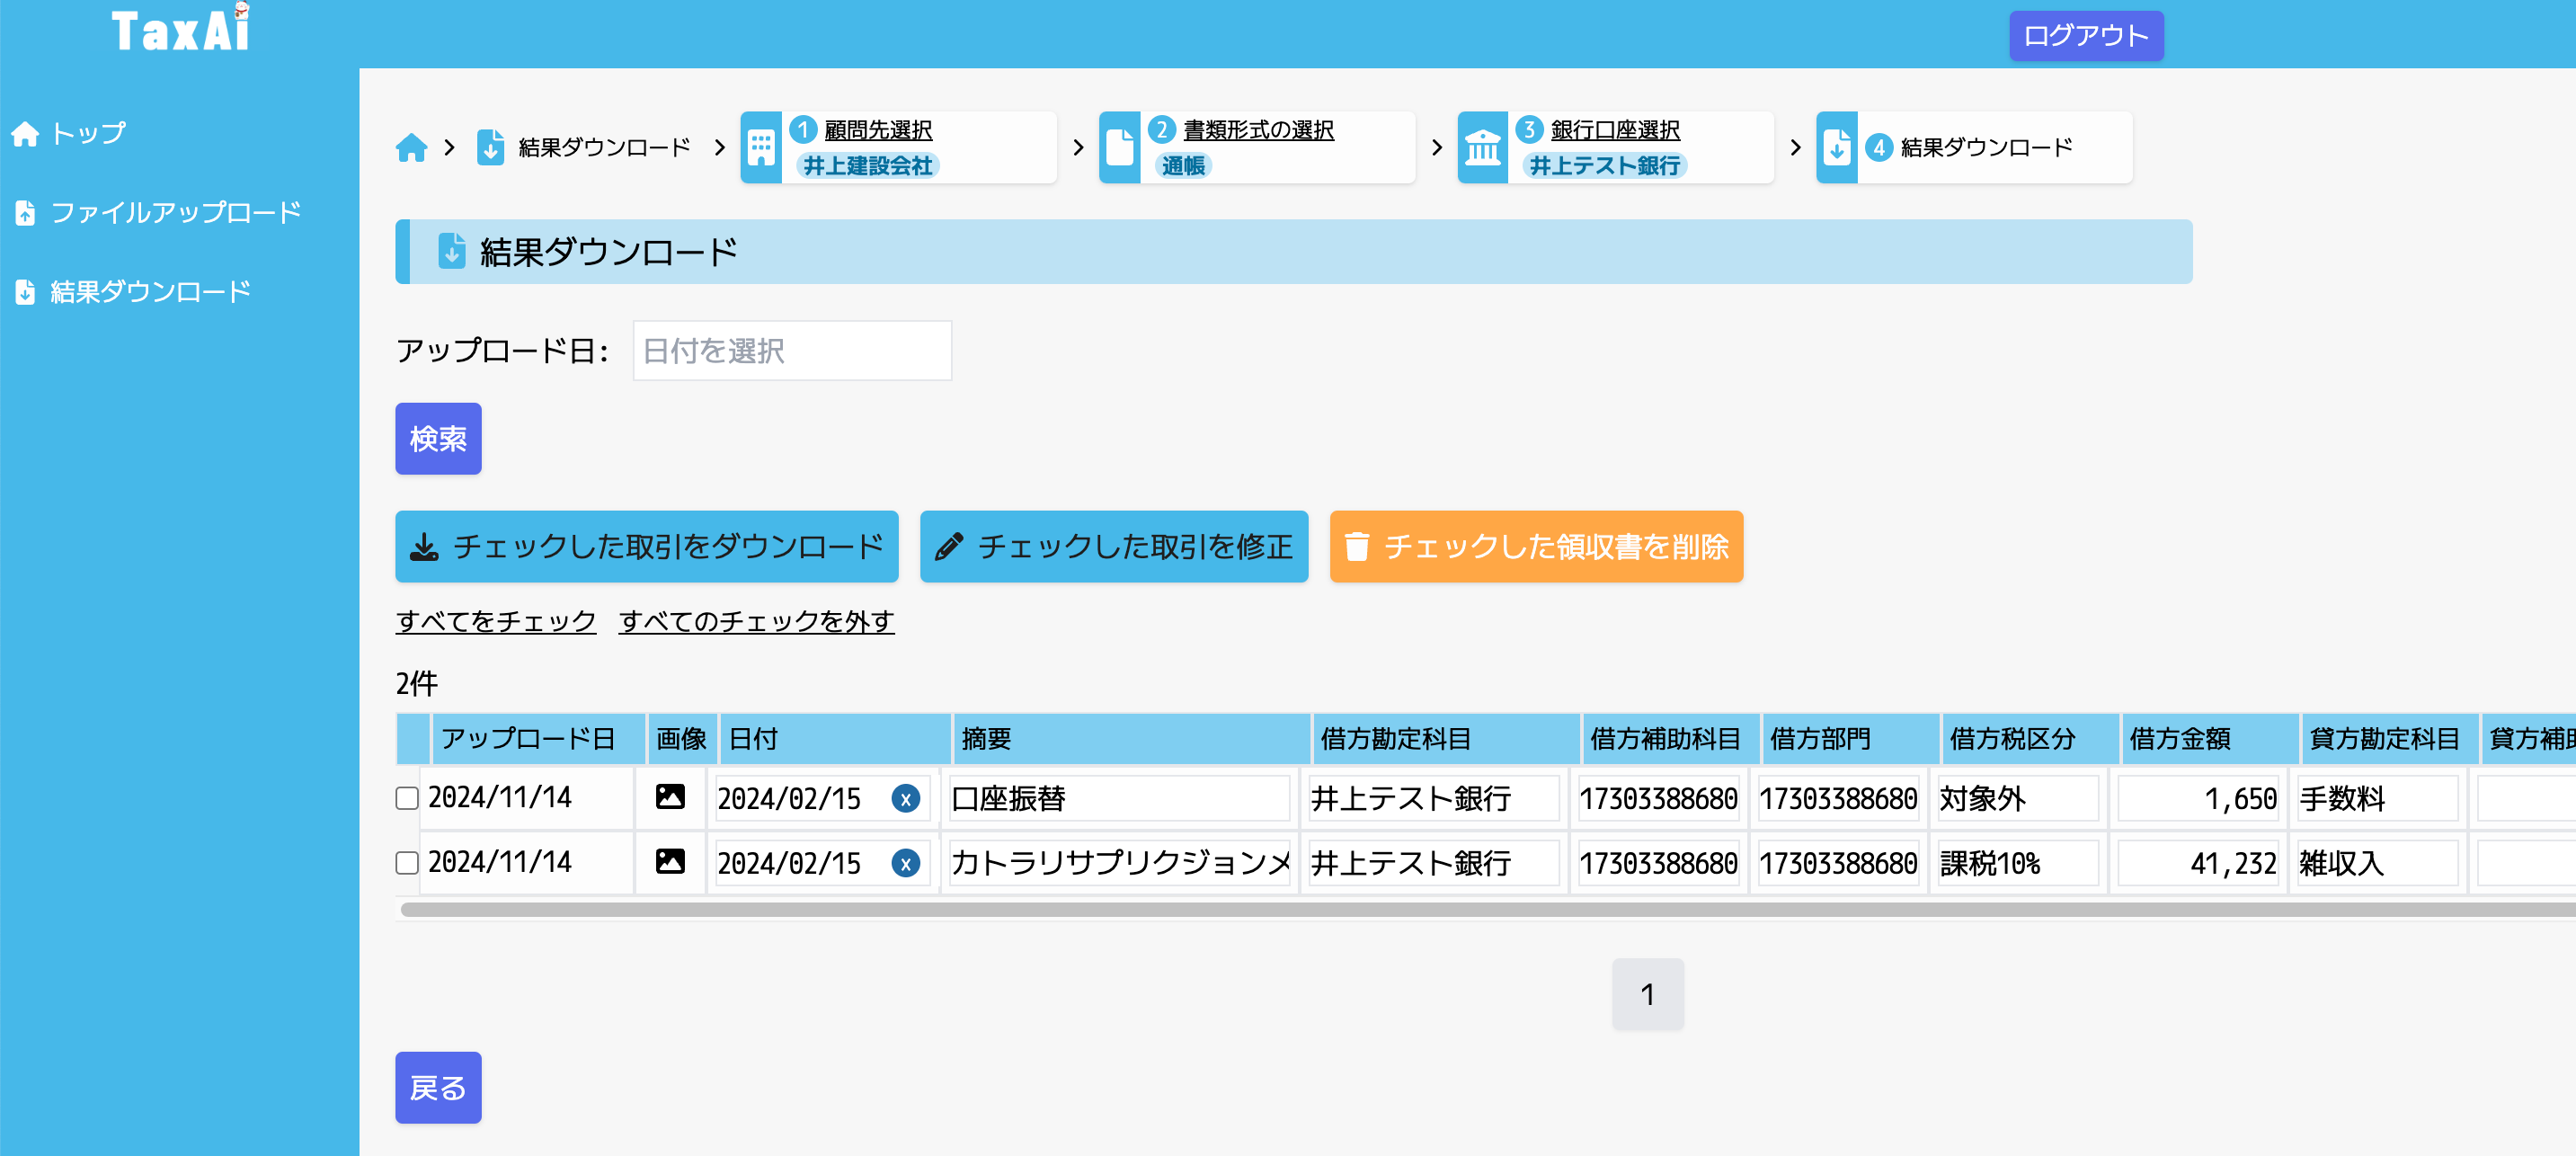Open トップ in the sidebar
The width and height of the screenshot is (2576, 1156).
[88, 133]
